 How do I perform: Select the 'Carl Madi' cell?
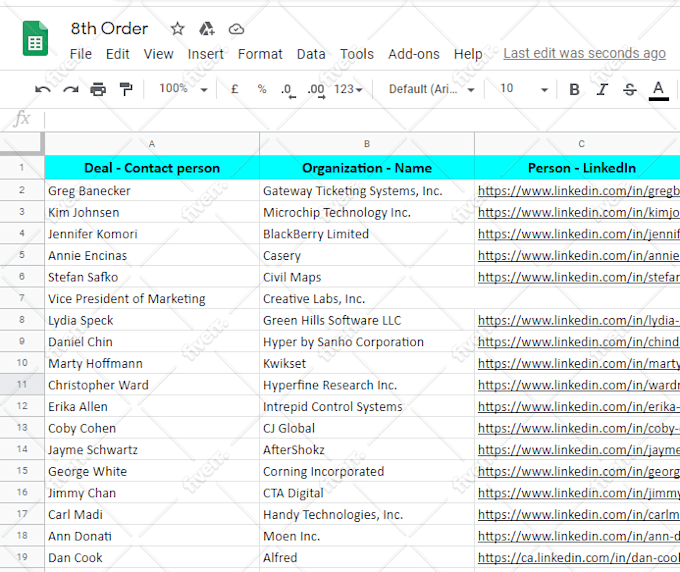[152, 514]
